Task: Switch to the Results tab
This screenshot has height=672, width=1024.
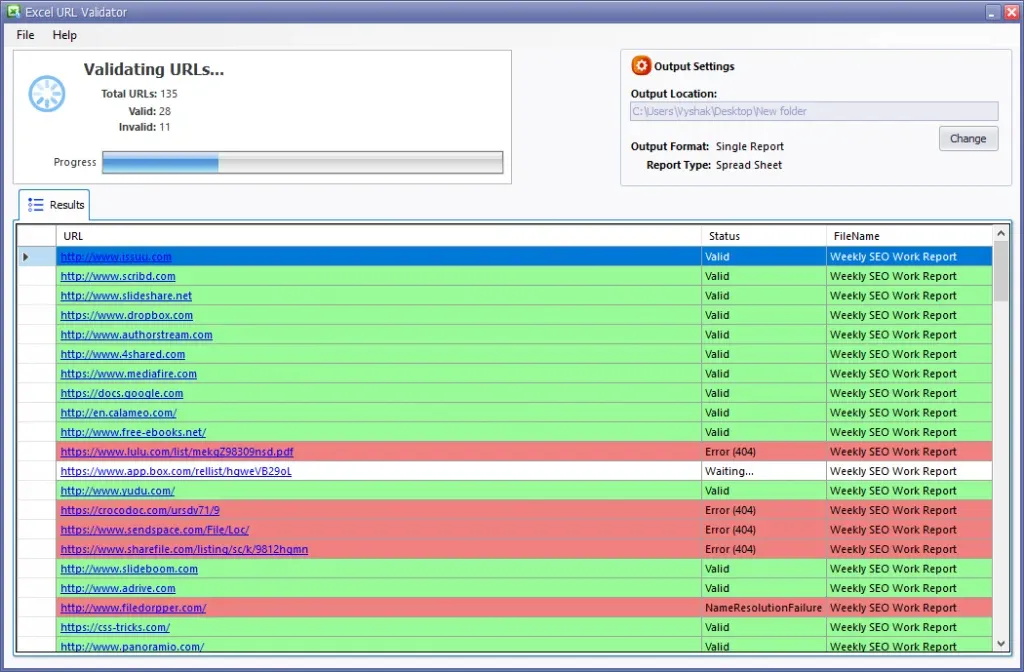Action: 63,204
